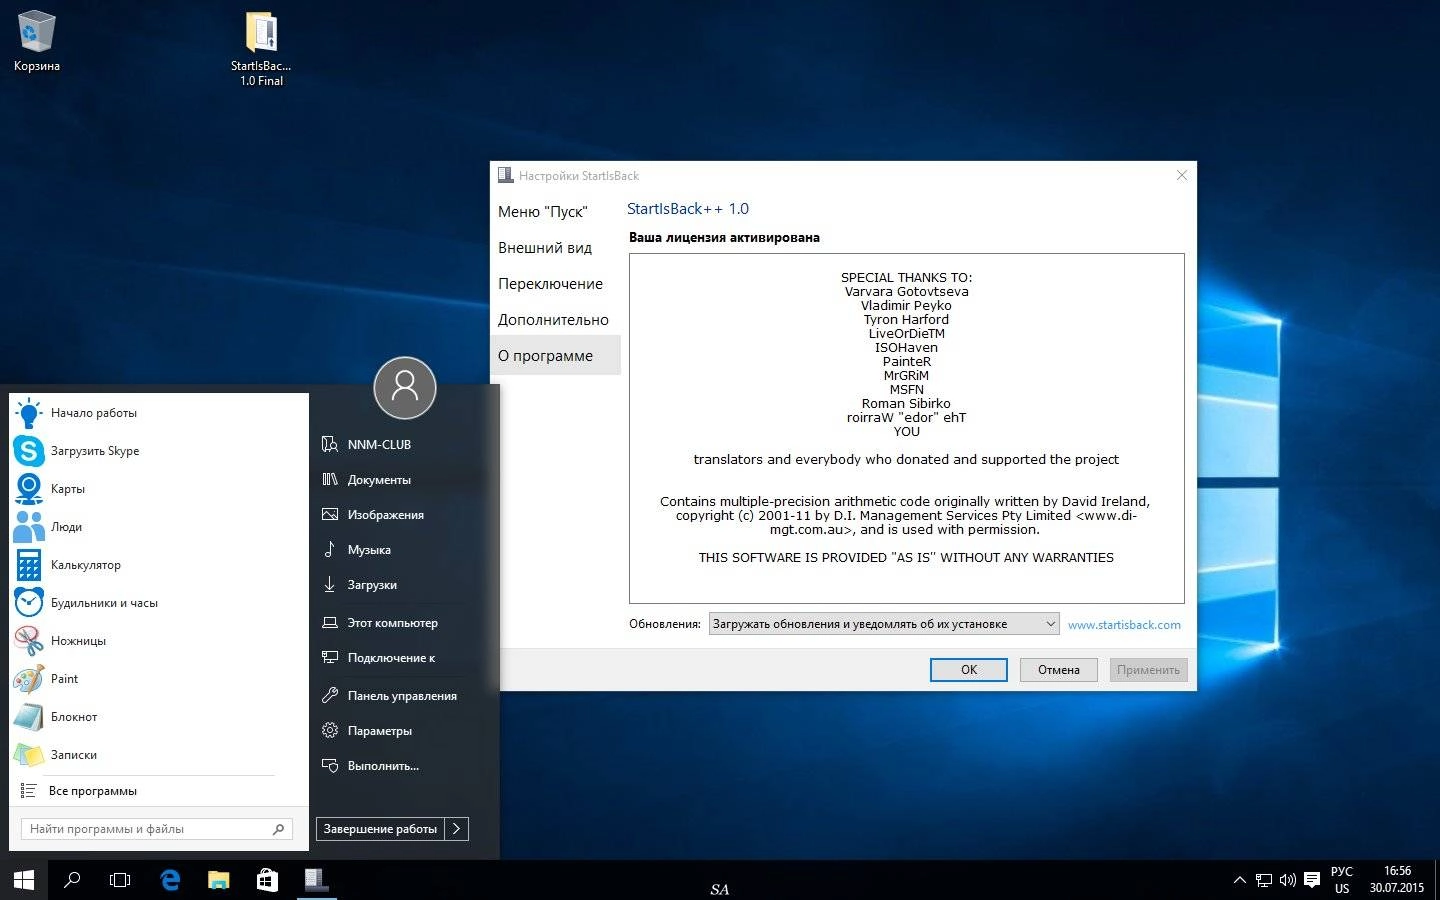Click the credits text box

[907, 428]
